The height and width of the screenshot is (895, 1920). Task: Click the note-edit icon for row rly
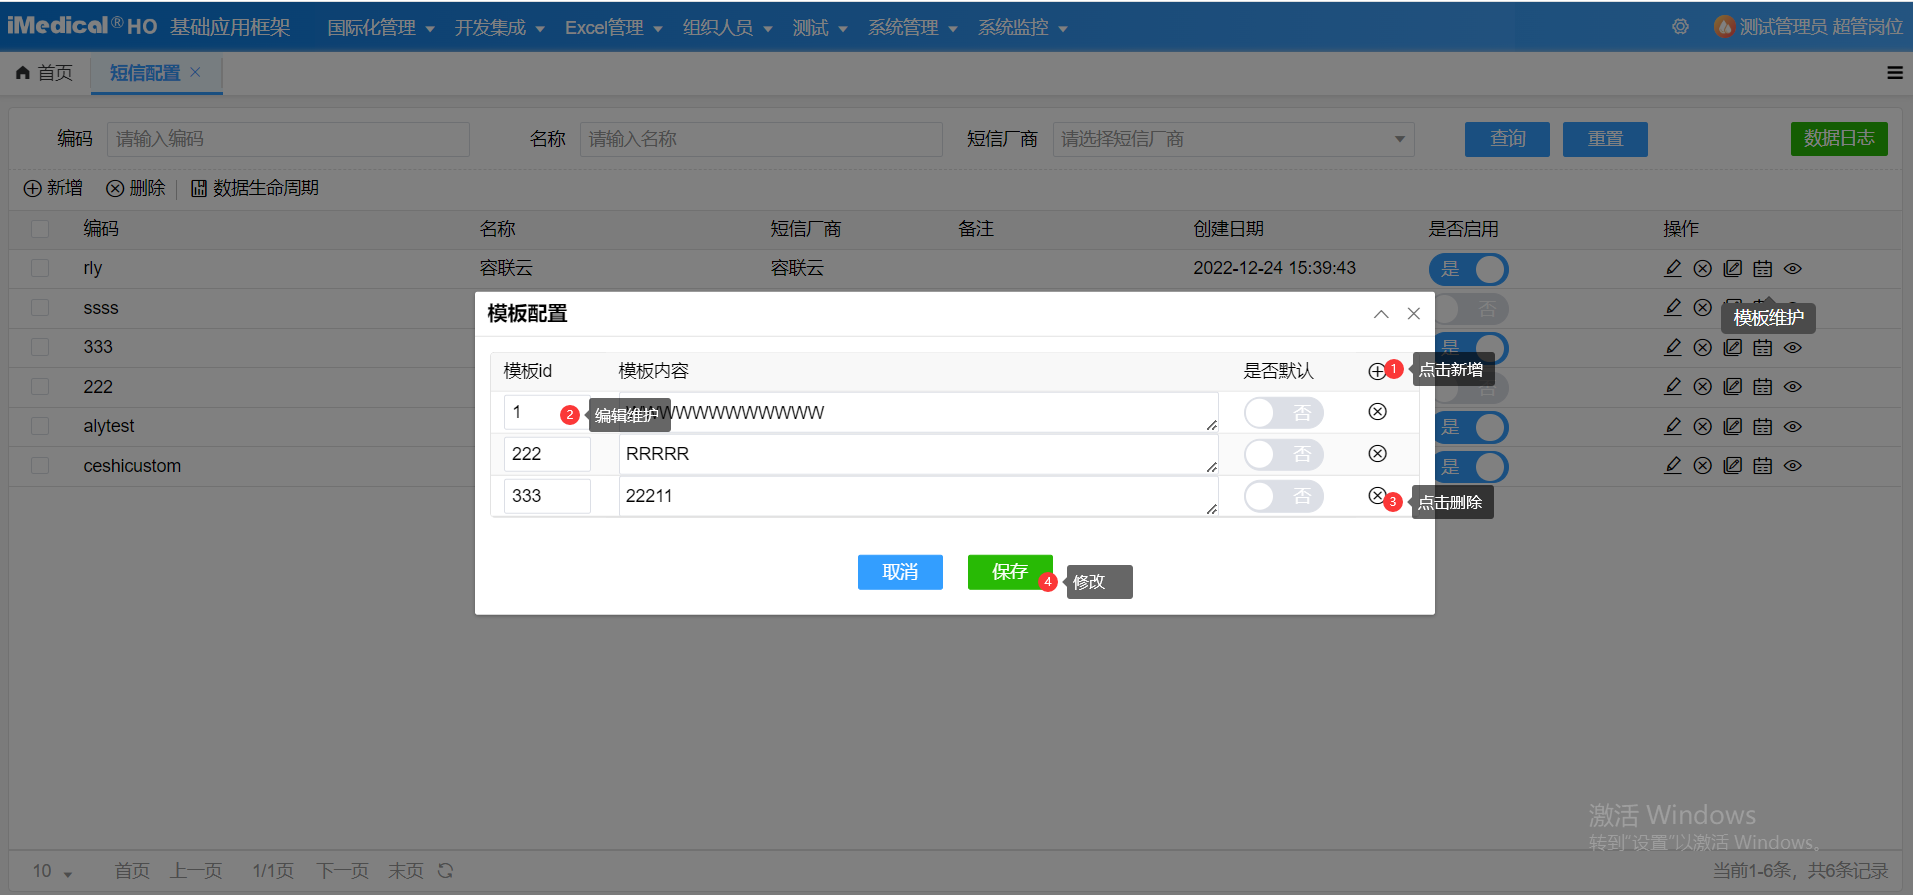pyautogui.click(x=1733, y=268)
